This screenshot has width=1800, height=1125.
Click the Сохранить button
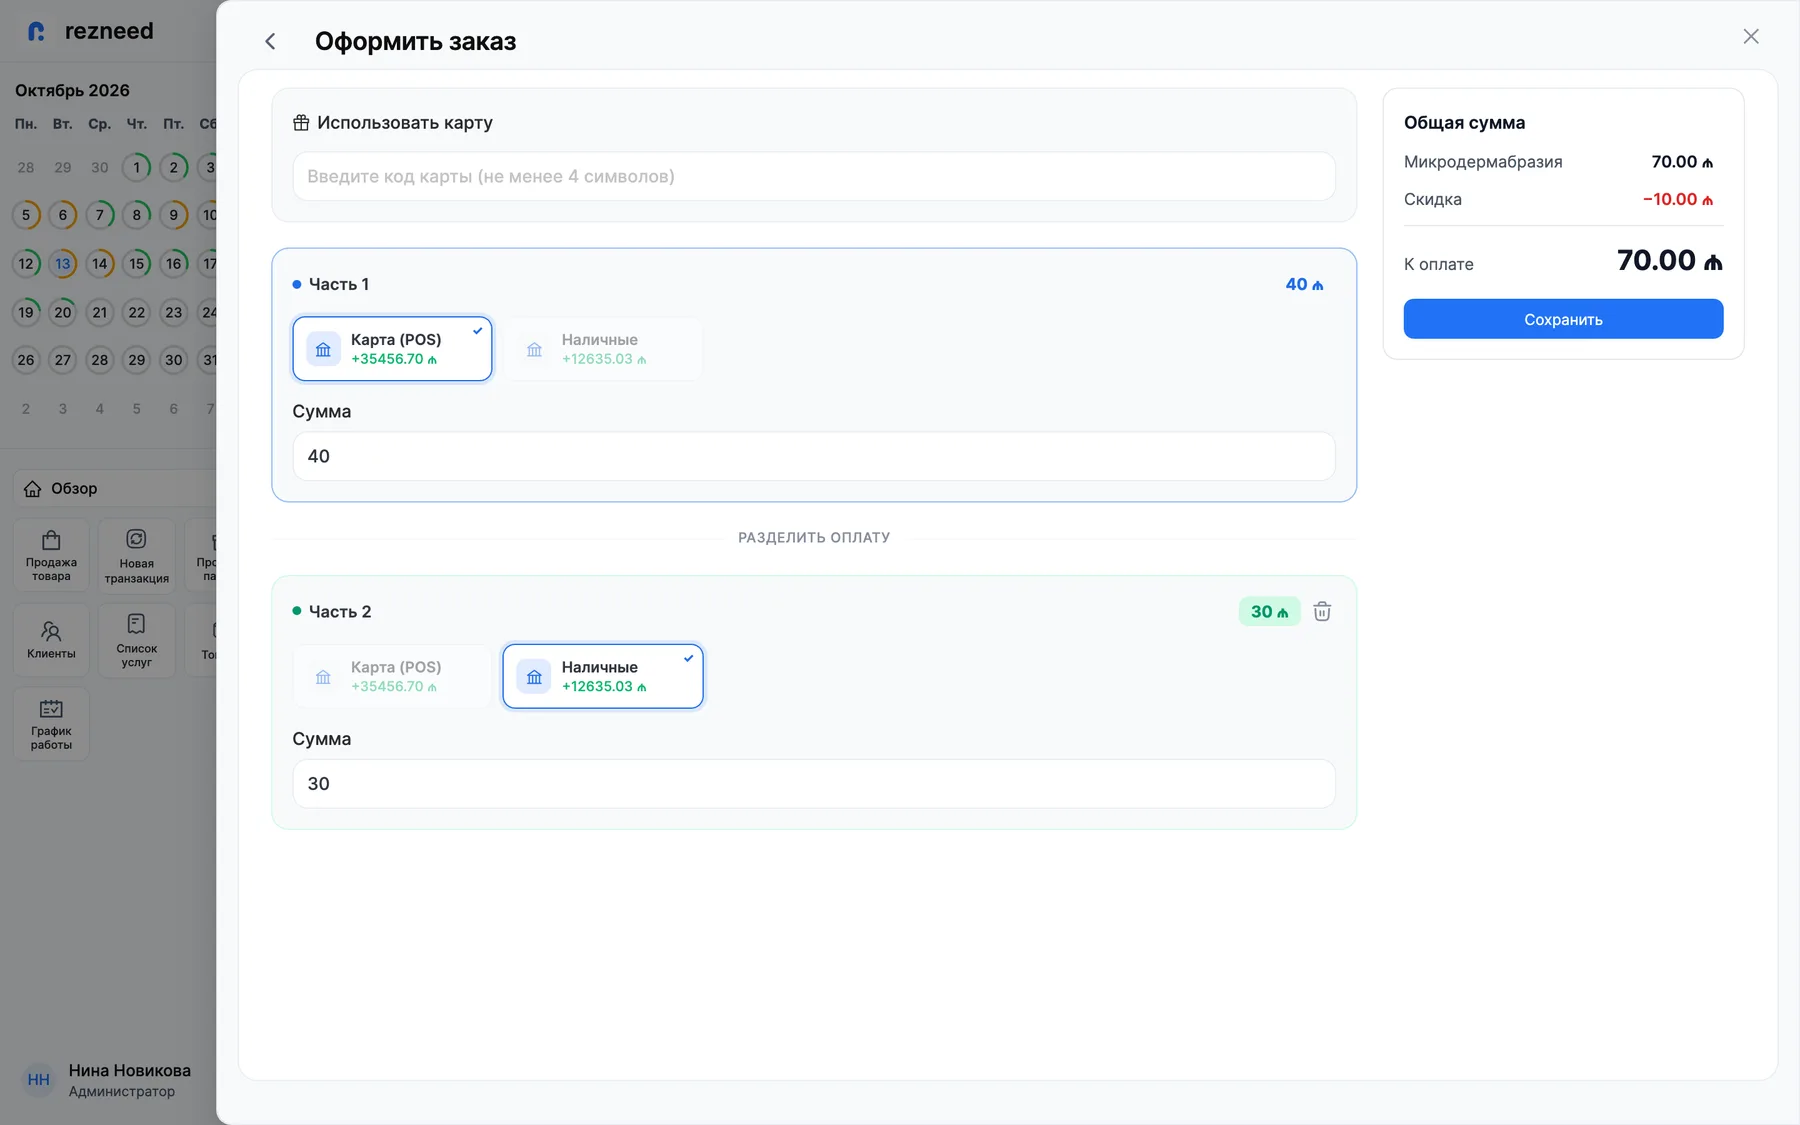(x=1563, y=319)
